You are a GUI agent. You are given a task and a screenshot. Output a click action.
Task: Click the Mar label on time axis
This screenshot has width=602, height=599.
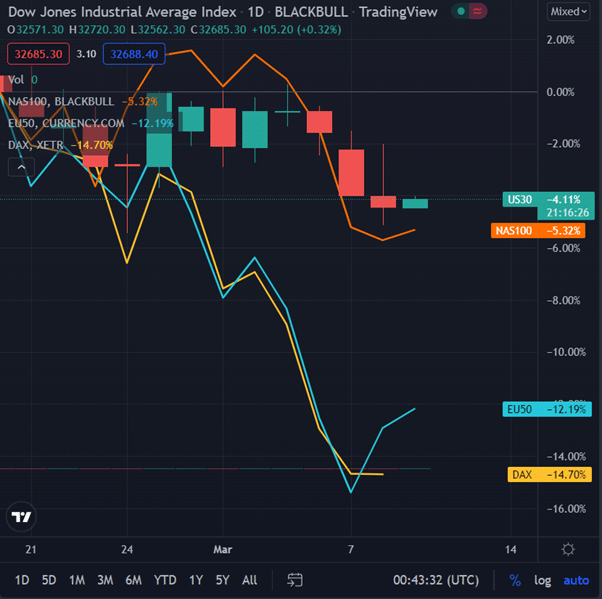tap(223, 549)
